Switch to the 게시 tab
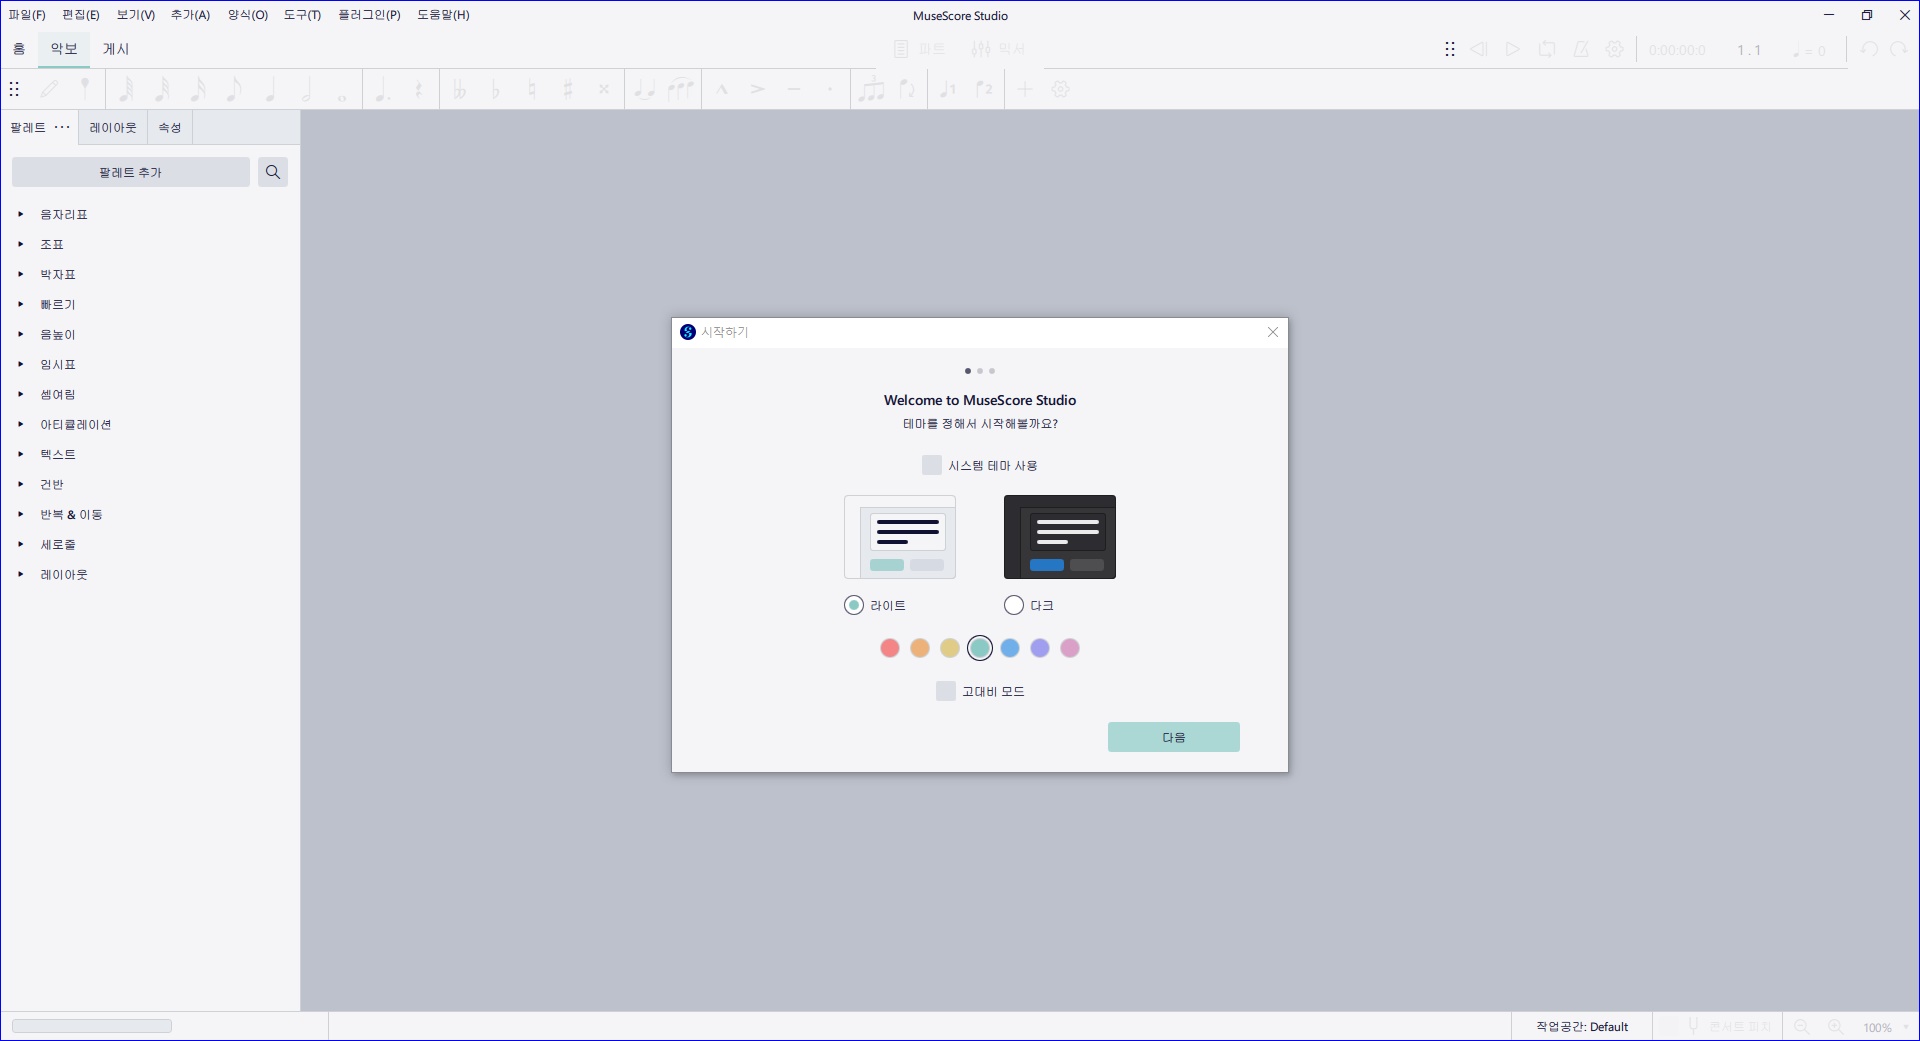This screenshot has width=1920, height=1041. (116, 49)
